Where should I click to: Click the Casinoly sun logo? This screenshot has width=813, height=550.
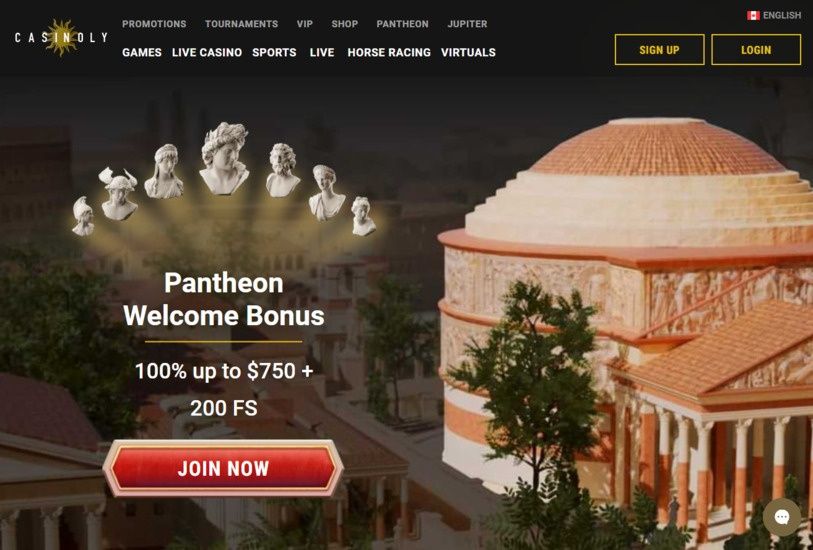pos(61,37)
